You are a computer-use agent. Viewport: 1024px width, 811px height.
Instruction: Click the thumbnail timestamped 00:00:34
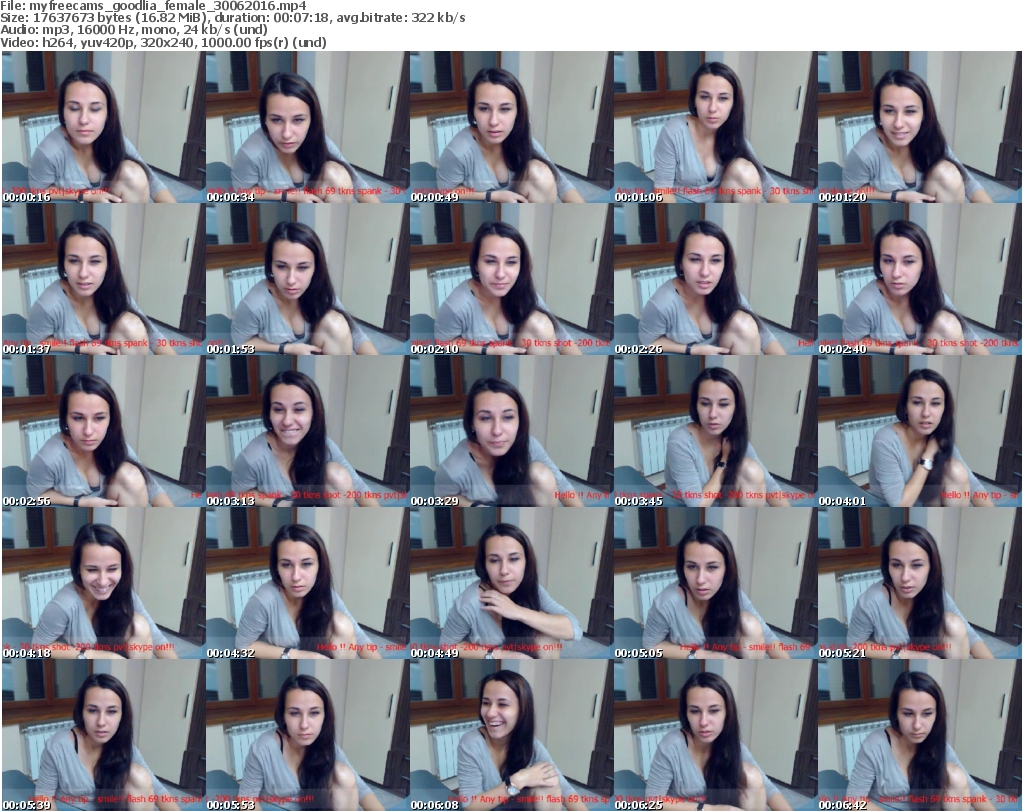308,127
